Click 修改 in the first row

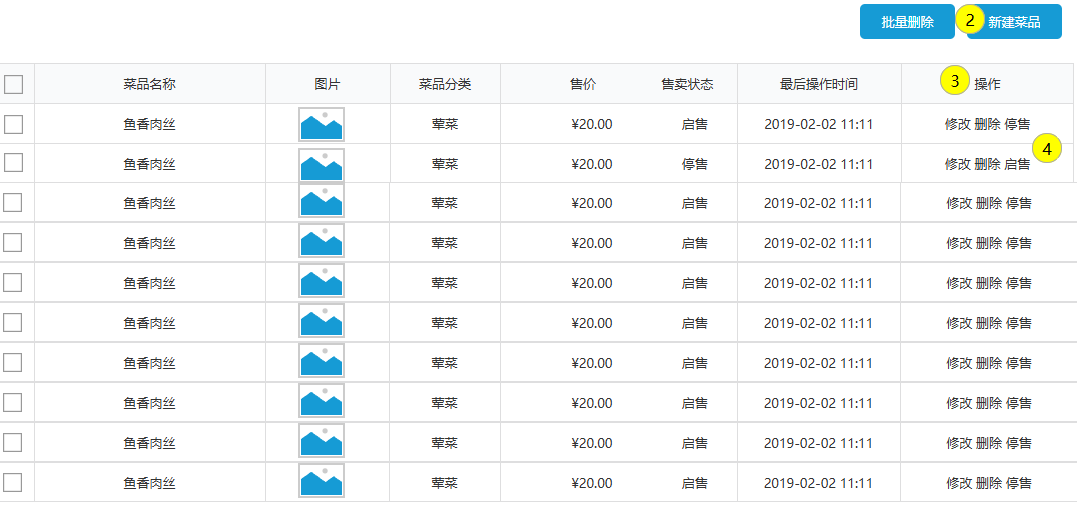pyautogui.click(x=957, y=124)
